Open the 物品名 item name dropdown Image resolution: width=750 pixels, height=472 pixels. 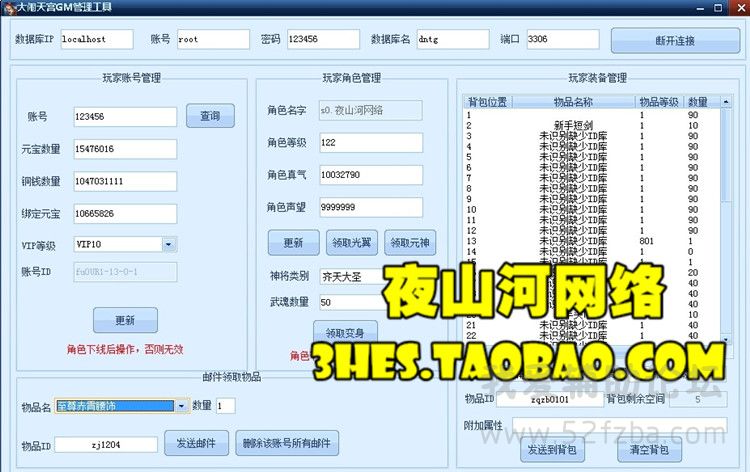coord(181,406)
